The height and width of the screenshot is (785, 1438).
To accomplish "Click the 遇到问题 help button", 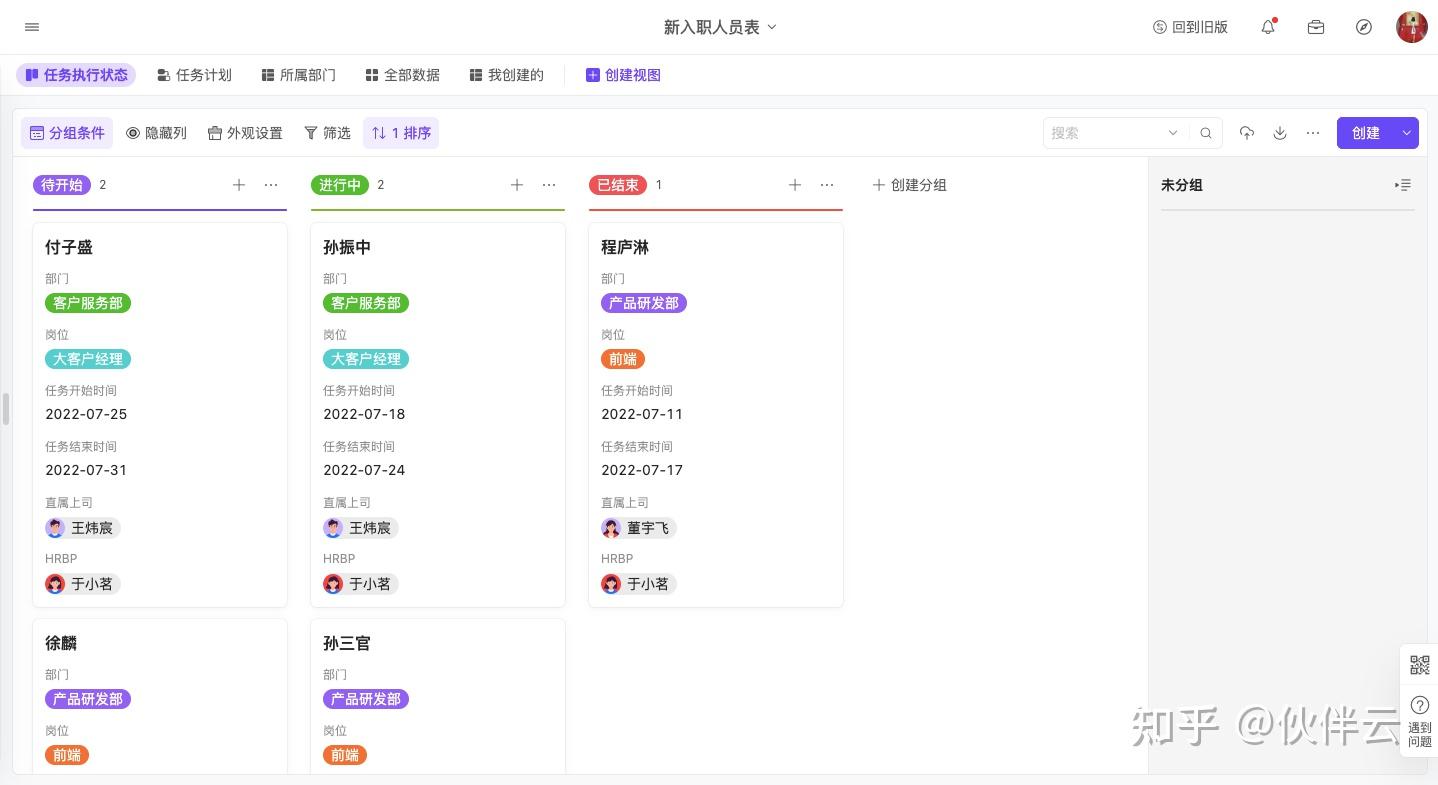I will pos(1420,722).
